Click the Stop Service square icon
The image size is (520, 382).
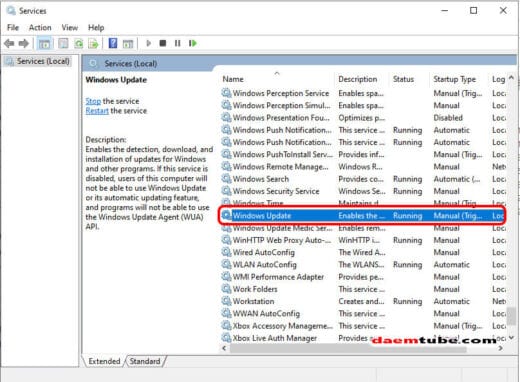point(163,43)
